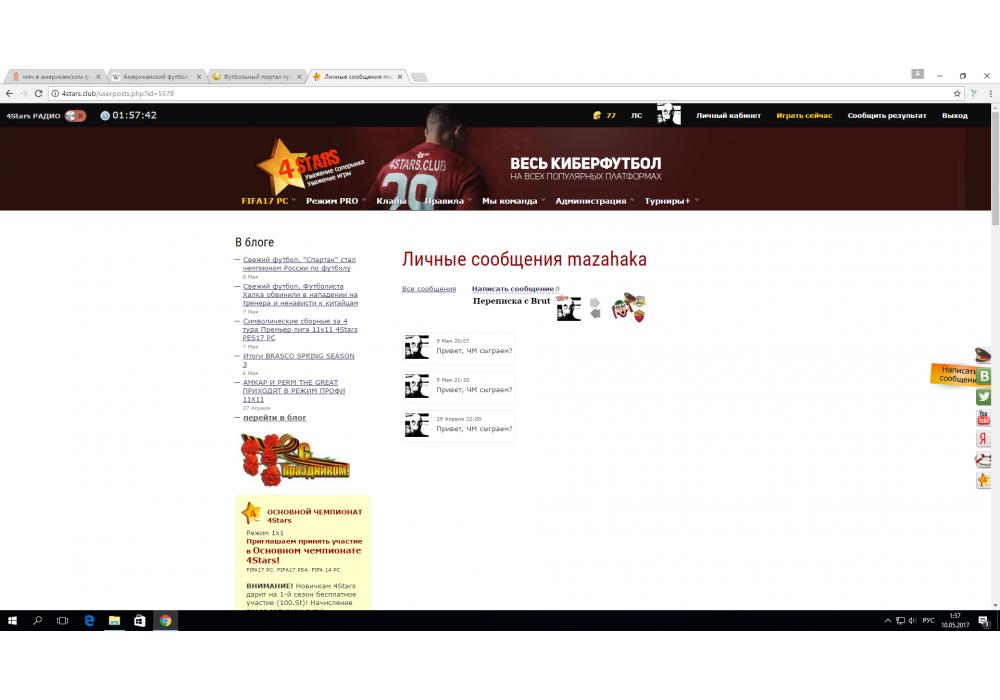This screenshot has height=700, width=1000.
Task: Open АМКАР и PERM THE GREAT post
Action: (293, 391)
